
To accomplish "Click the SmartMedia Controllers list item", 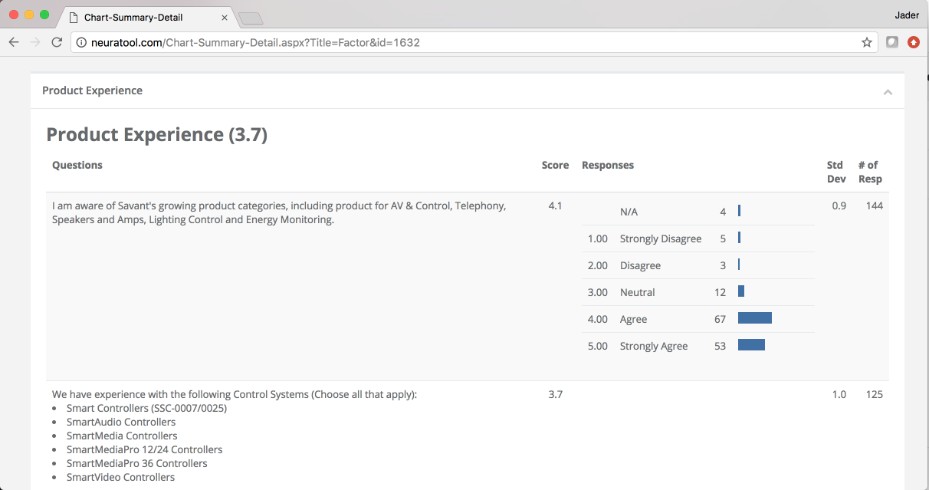I will click(x=121, y=435).
